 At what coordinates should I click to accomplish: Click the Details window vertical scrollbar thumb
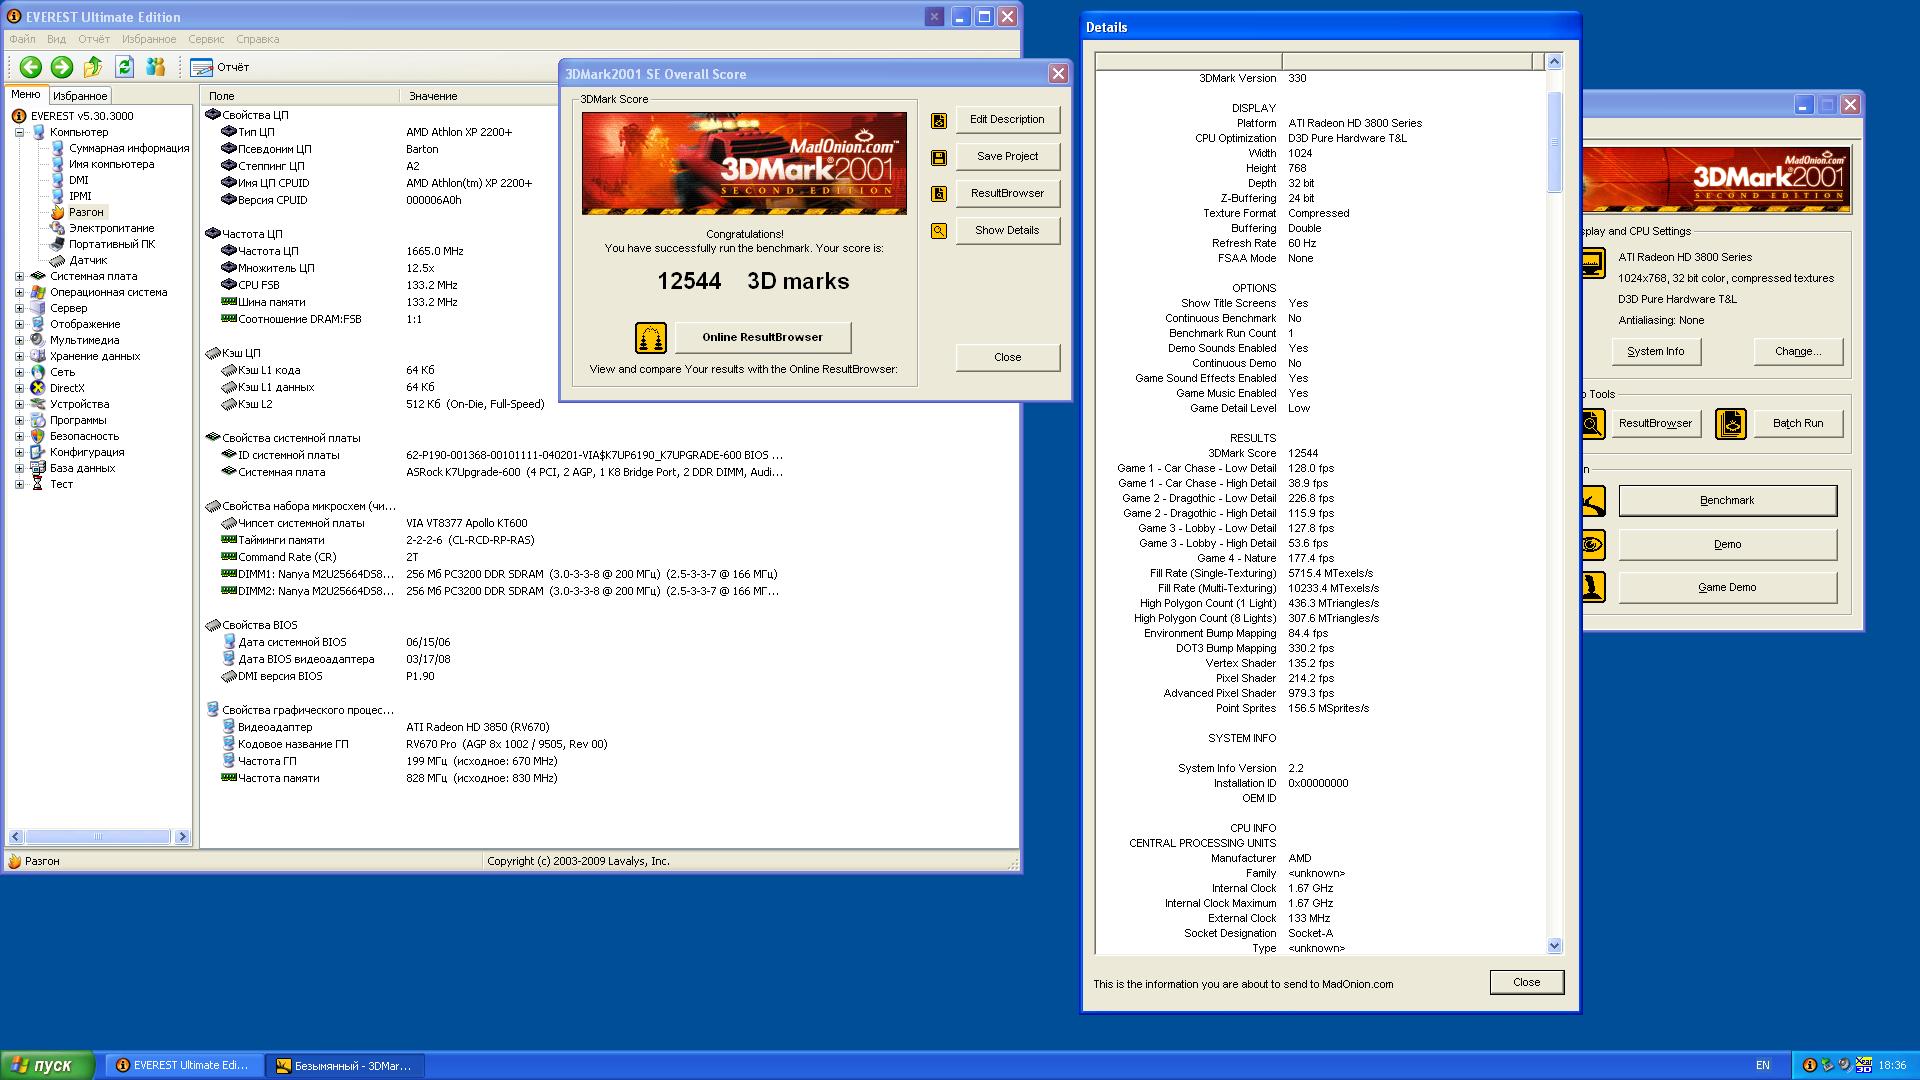pyautogui.click(x=1554, y=140)
